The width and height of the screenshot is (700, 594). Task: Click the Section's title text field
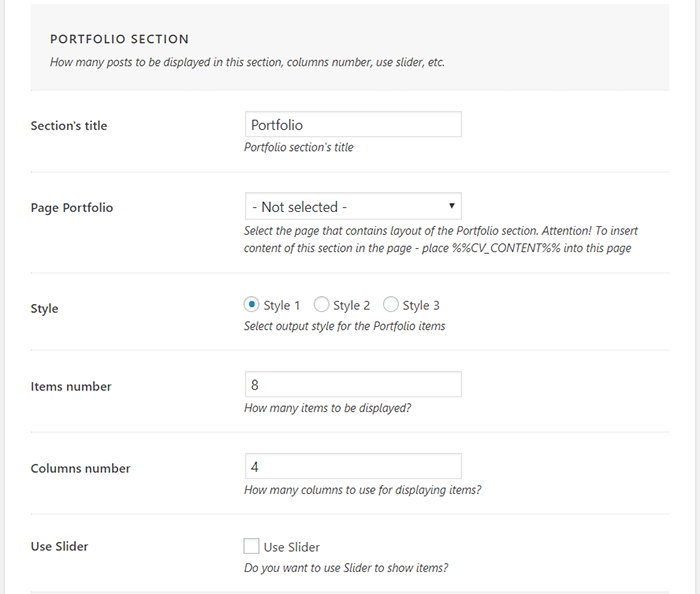(x=352, y=125)
